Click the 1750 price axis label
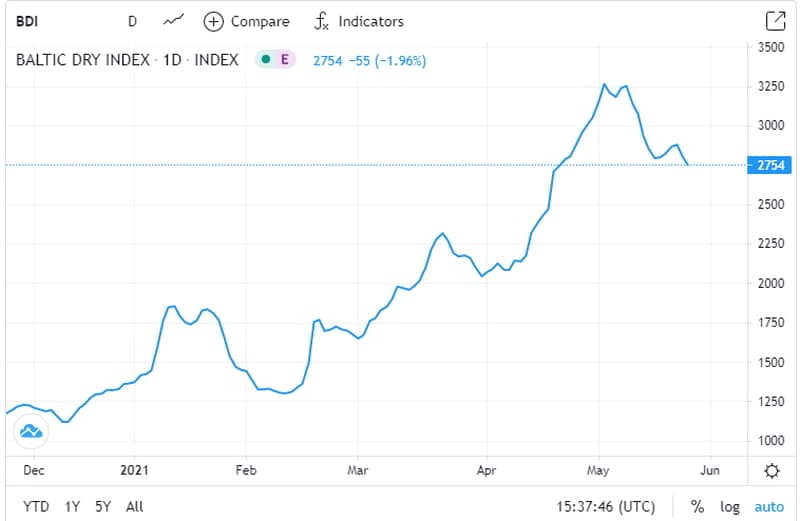The image size is (800, 521). tap(771, 322)
